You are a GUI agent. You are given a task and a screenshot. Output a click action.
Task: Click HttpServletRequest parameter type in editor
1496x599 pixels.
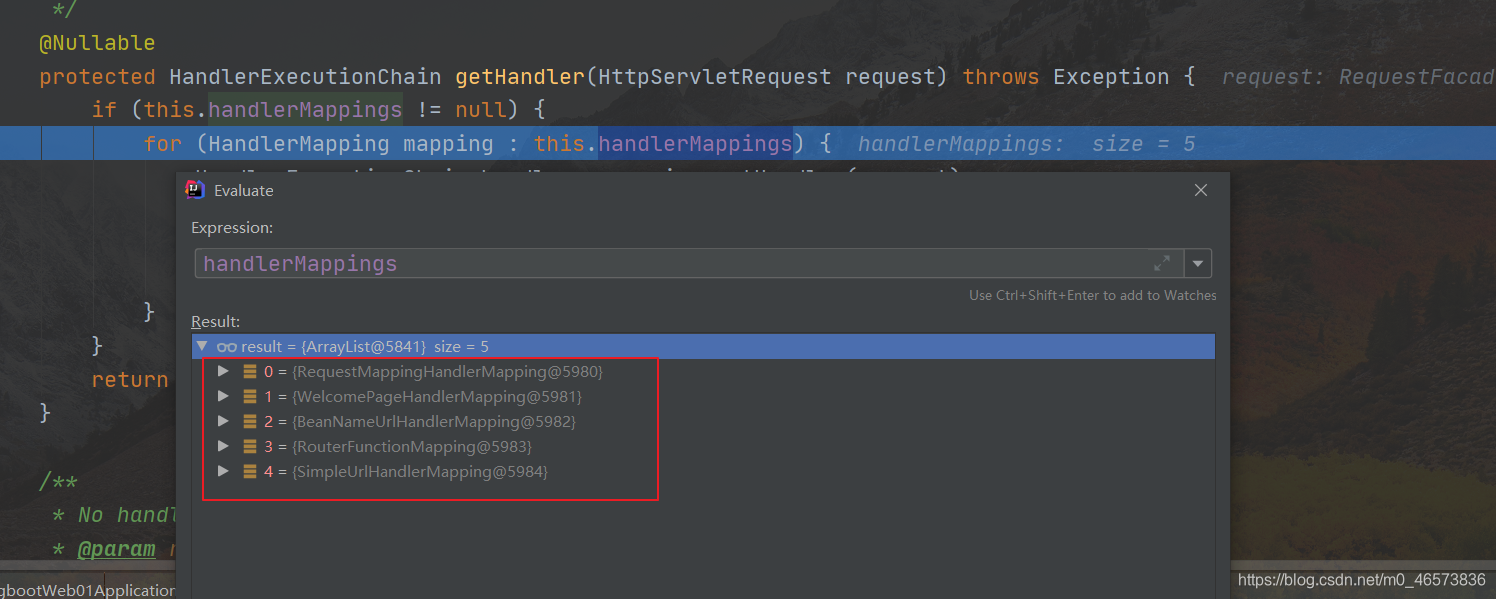pyautogui.click(x=715, y=77)
